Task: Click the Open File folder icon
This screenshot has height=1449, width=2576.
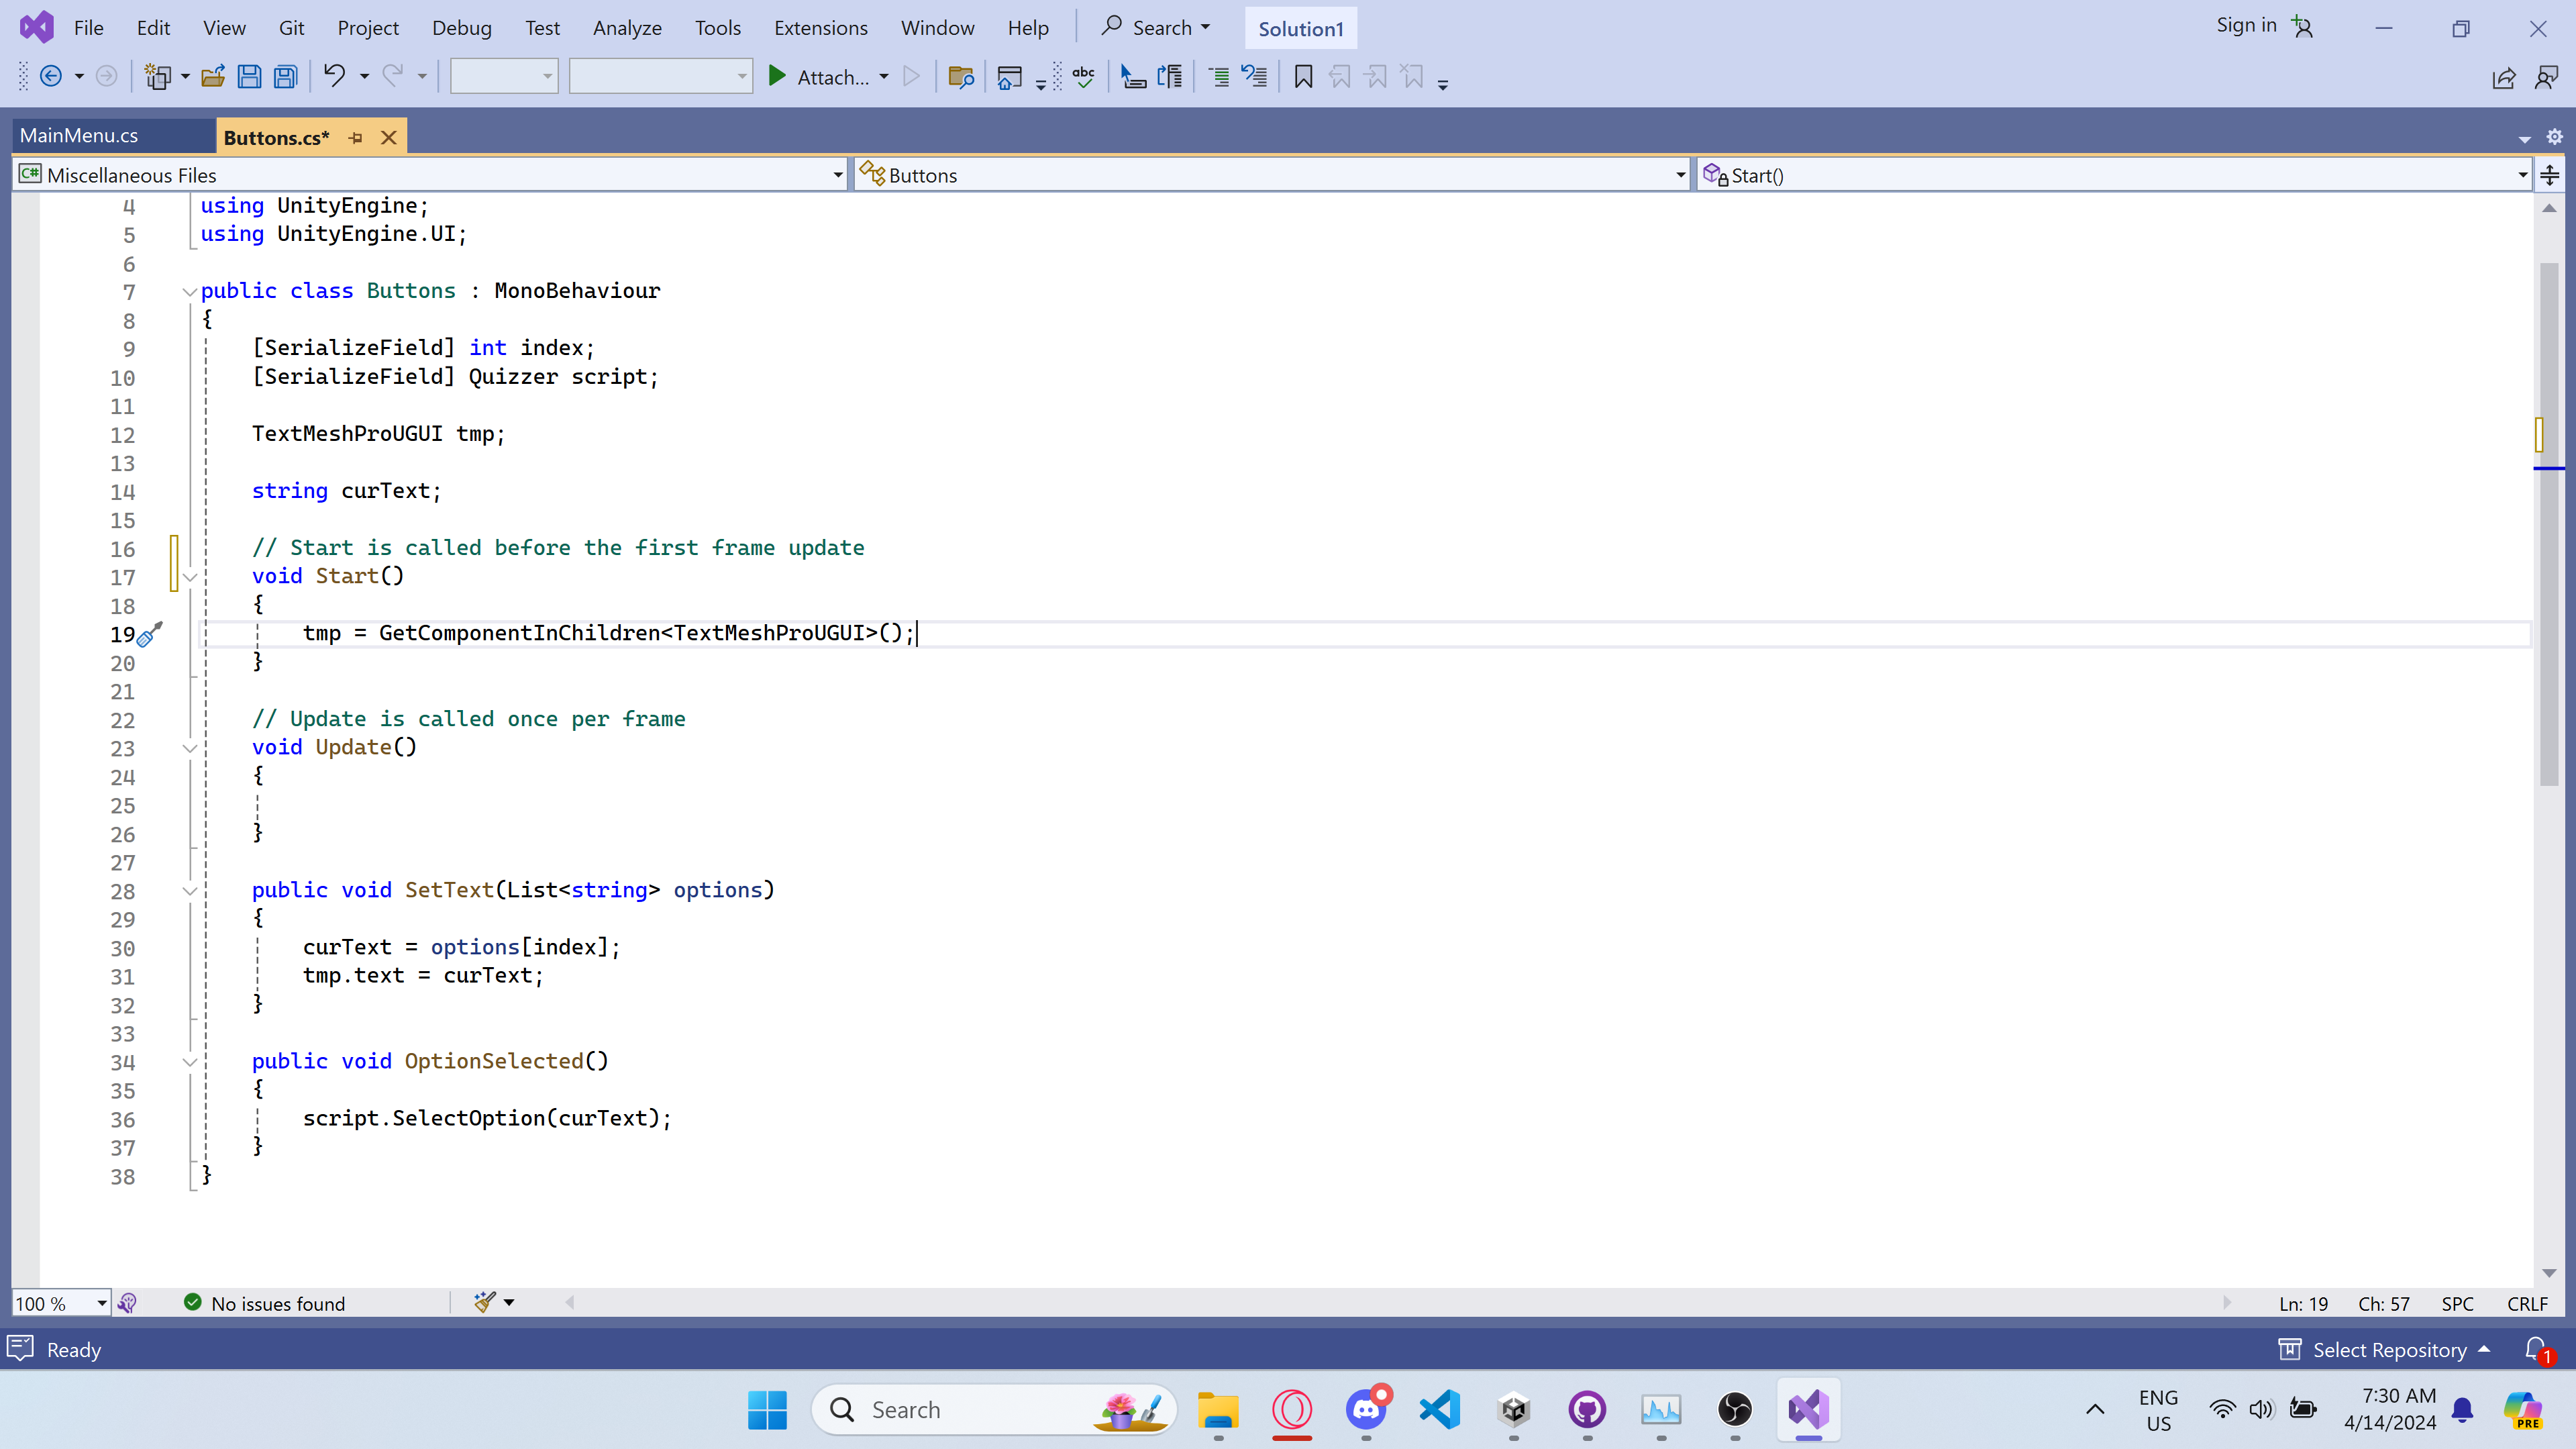Action: point(212,77)
